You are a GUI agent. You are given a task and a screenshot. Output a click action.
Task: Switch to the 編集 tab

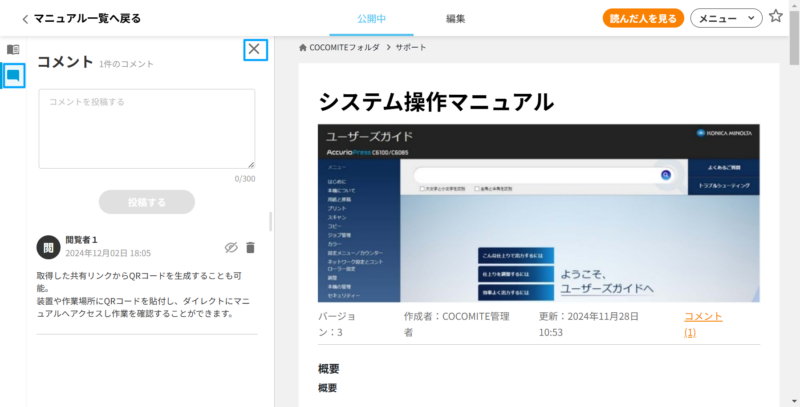(x=455, y=19)
